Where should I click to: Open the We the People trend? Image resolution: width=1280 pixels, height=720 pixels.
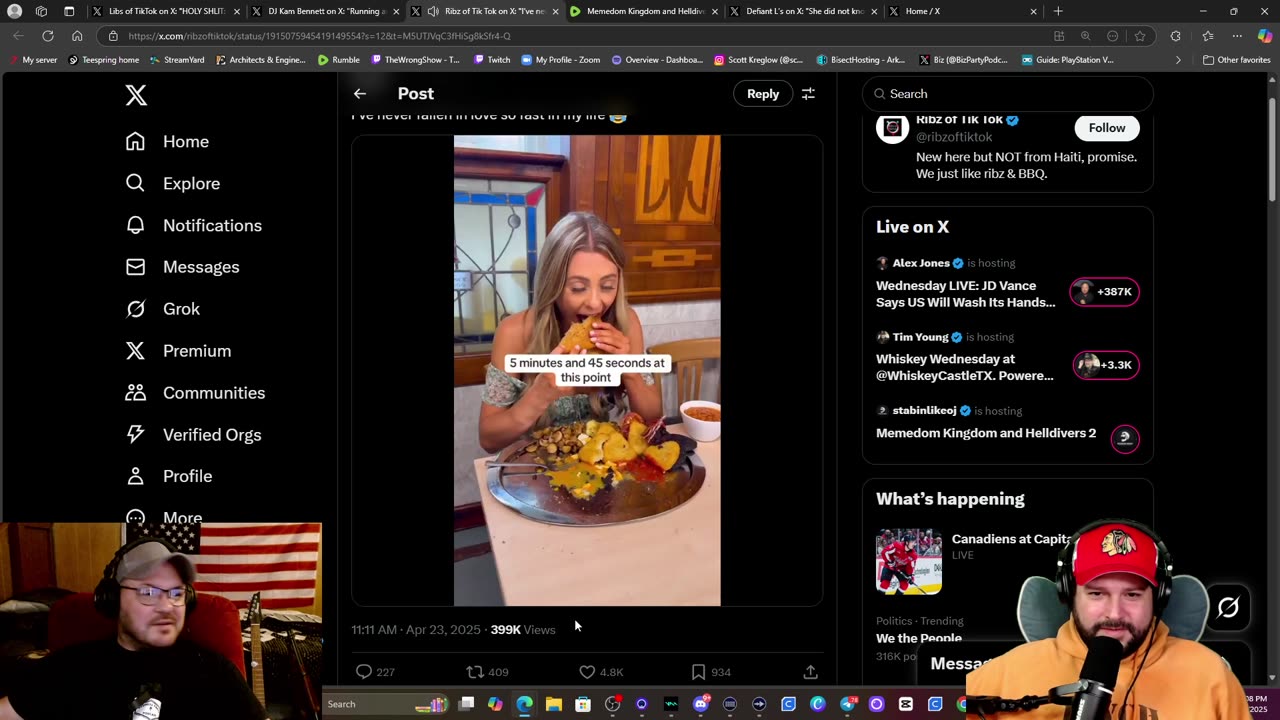tap(919, 638)
